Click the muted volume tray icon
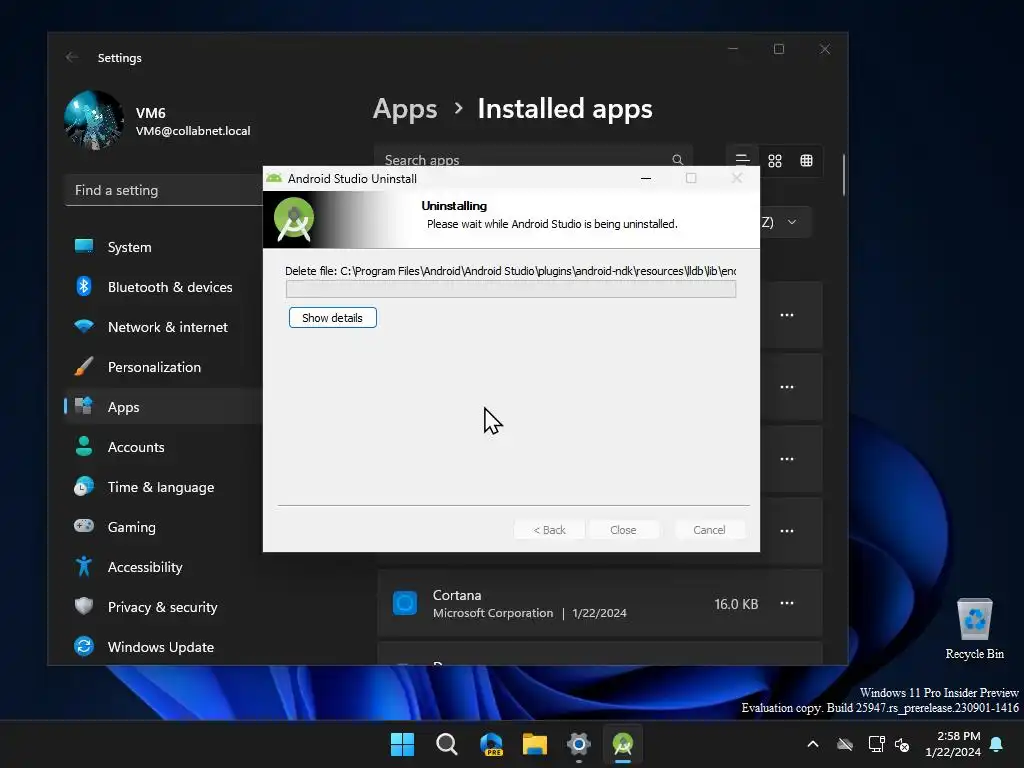This screenshot has width=1024, height=768. [902, 744]
